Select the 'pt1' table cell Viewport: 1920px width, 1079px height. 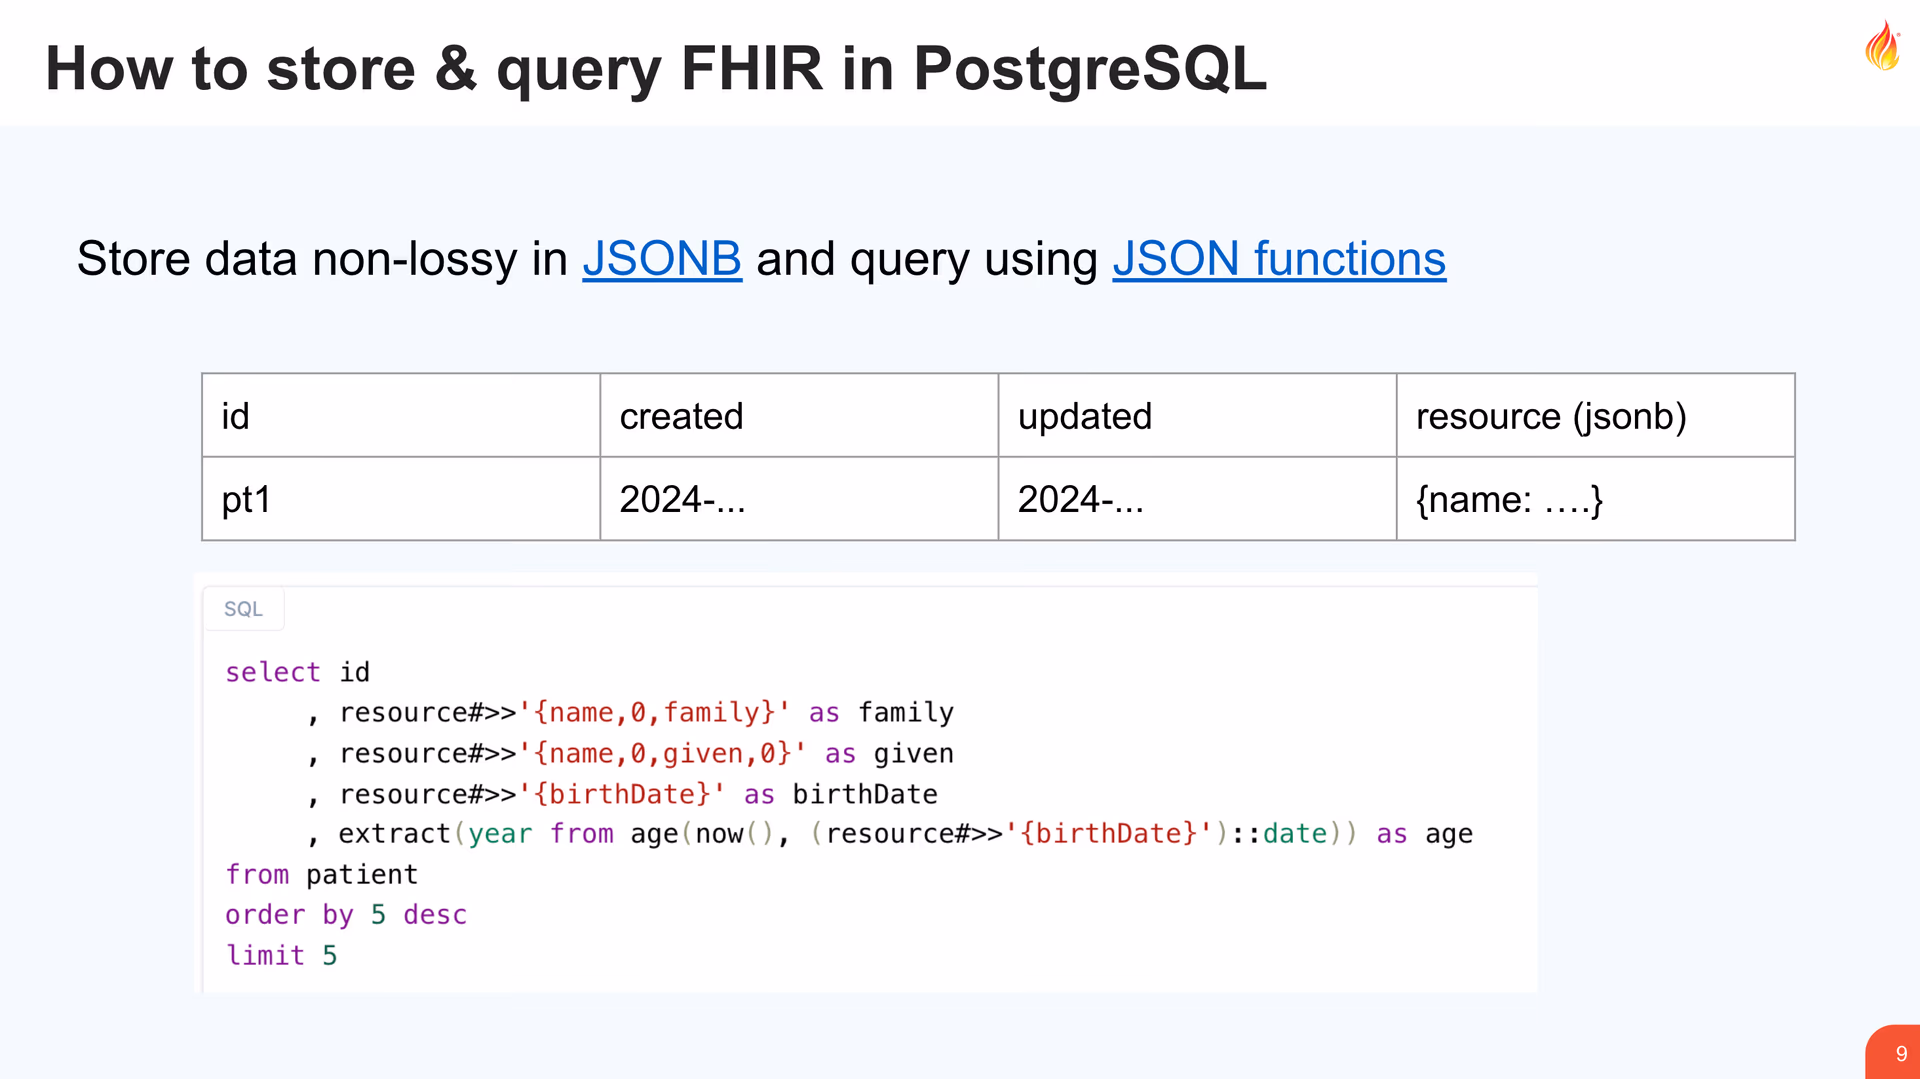click(x=400, y=499)
